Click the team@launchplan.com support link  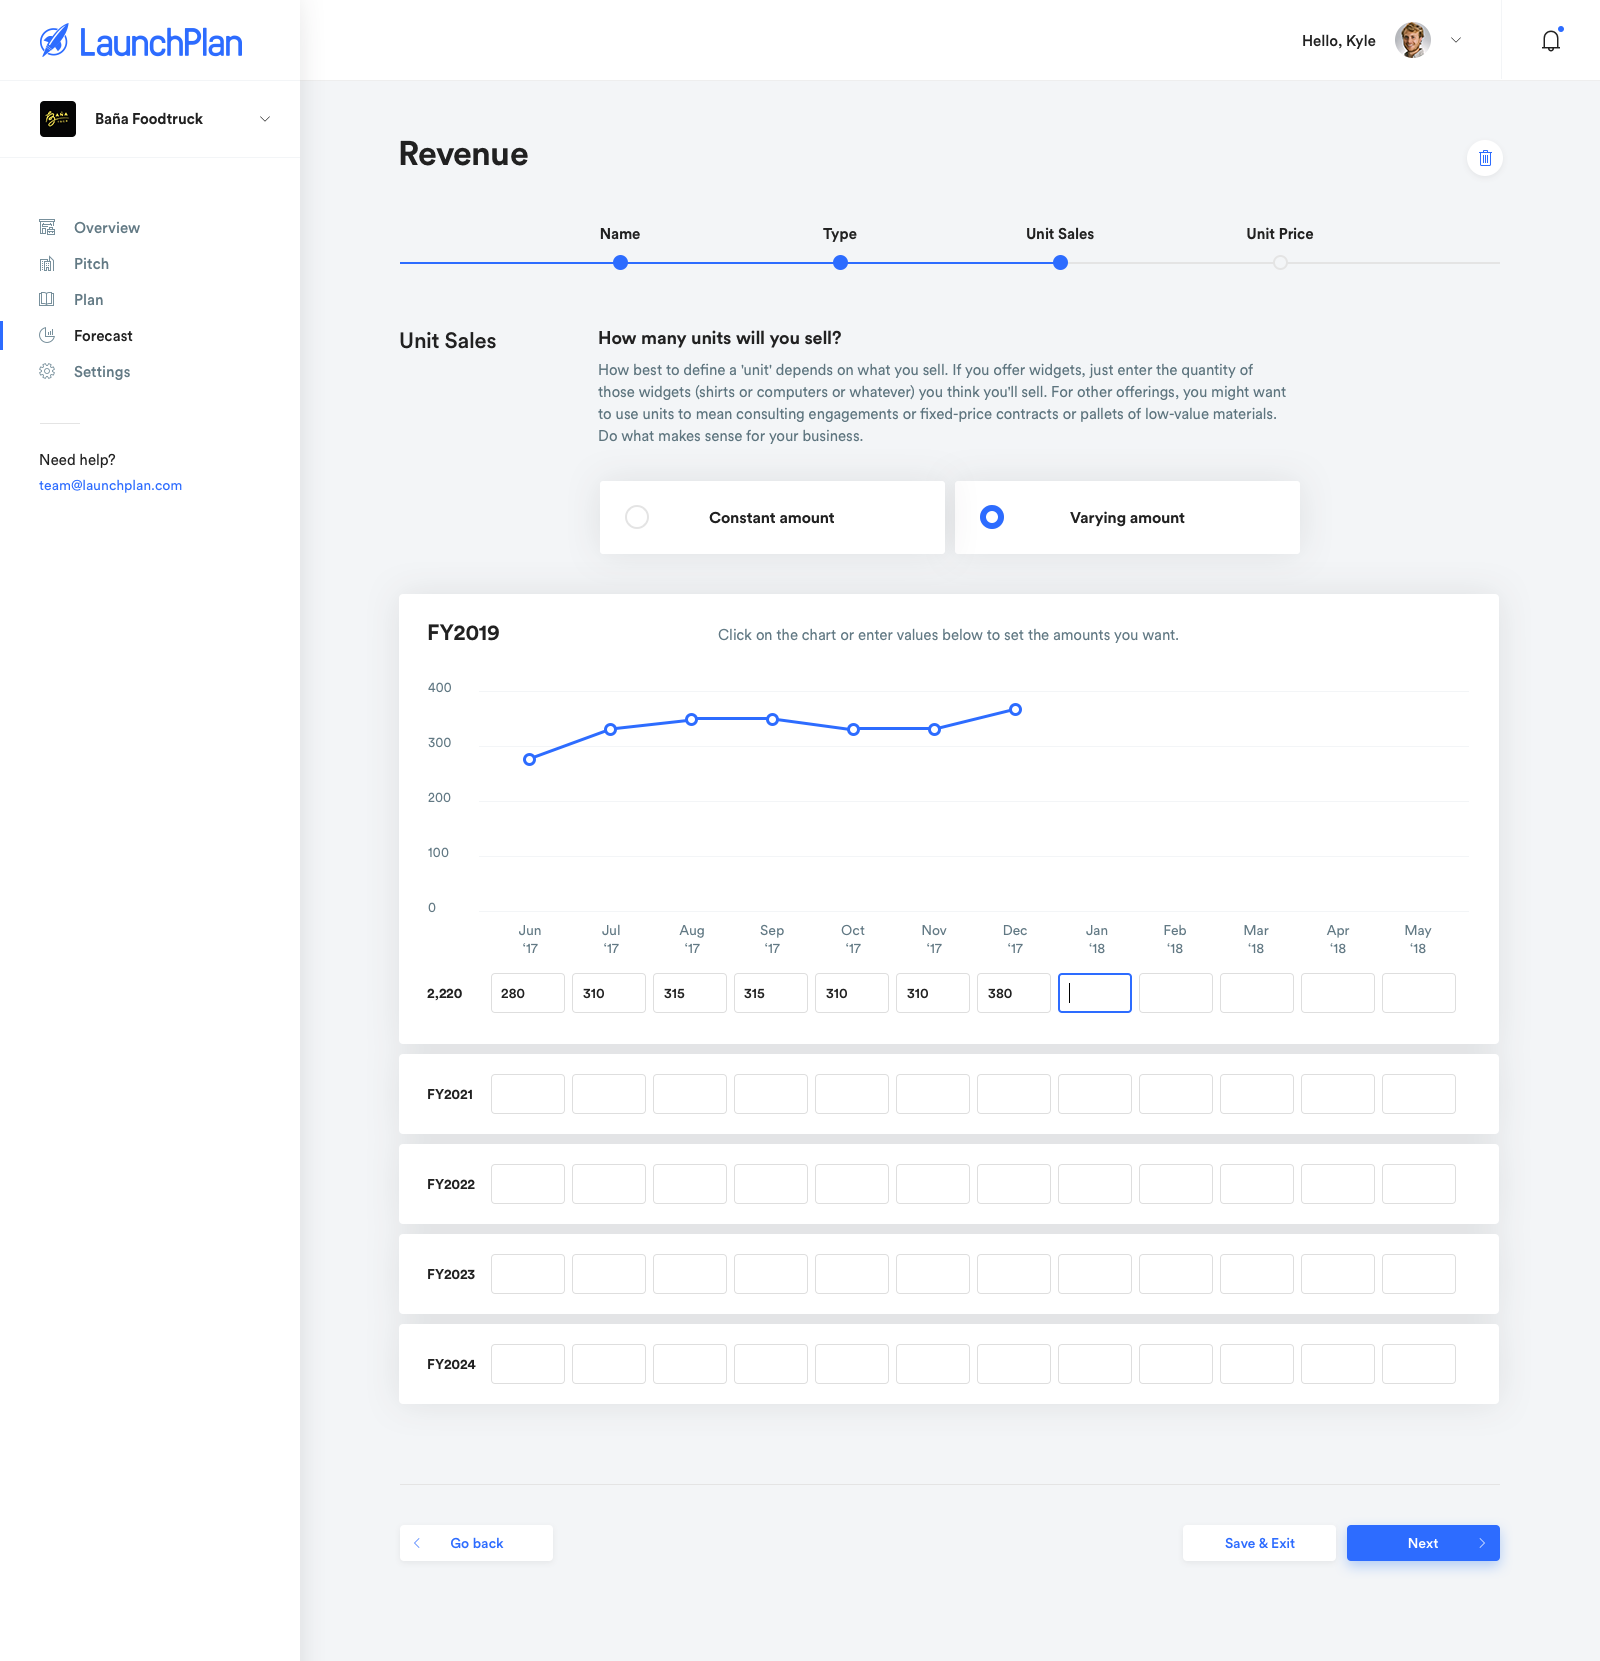[110, 486]
